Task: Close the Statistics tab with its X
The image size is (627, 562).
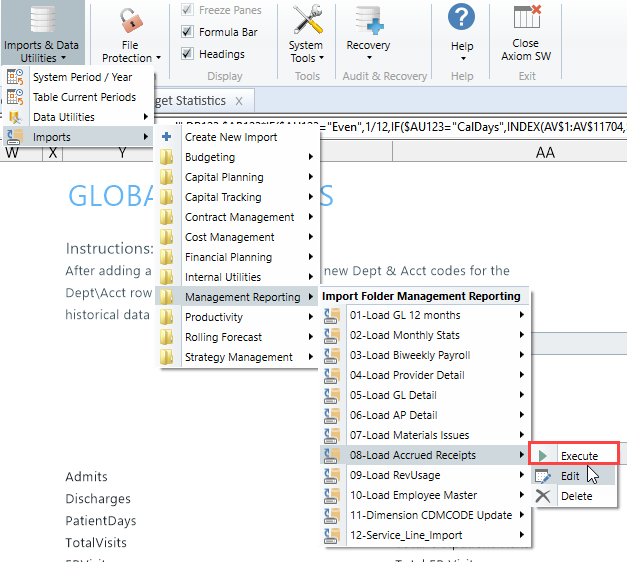Action: 238,101
